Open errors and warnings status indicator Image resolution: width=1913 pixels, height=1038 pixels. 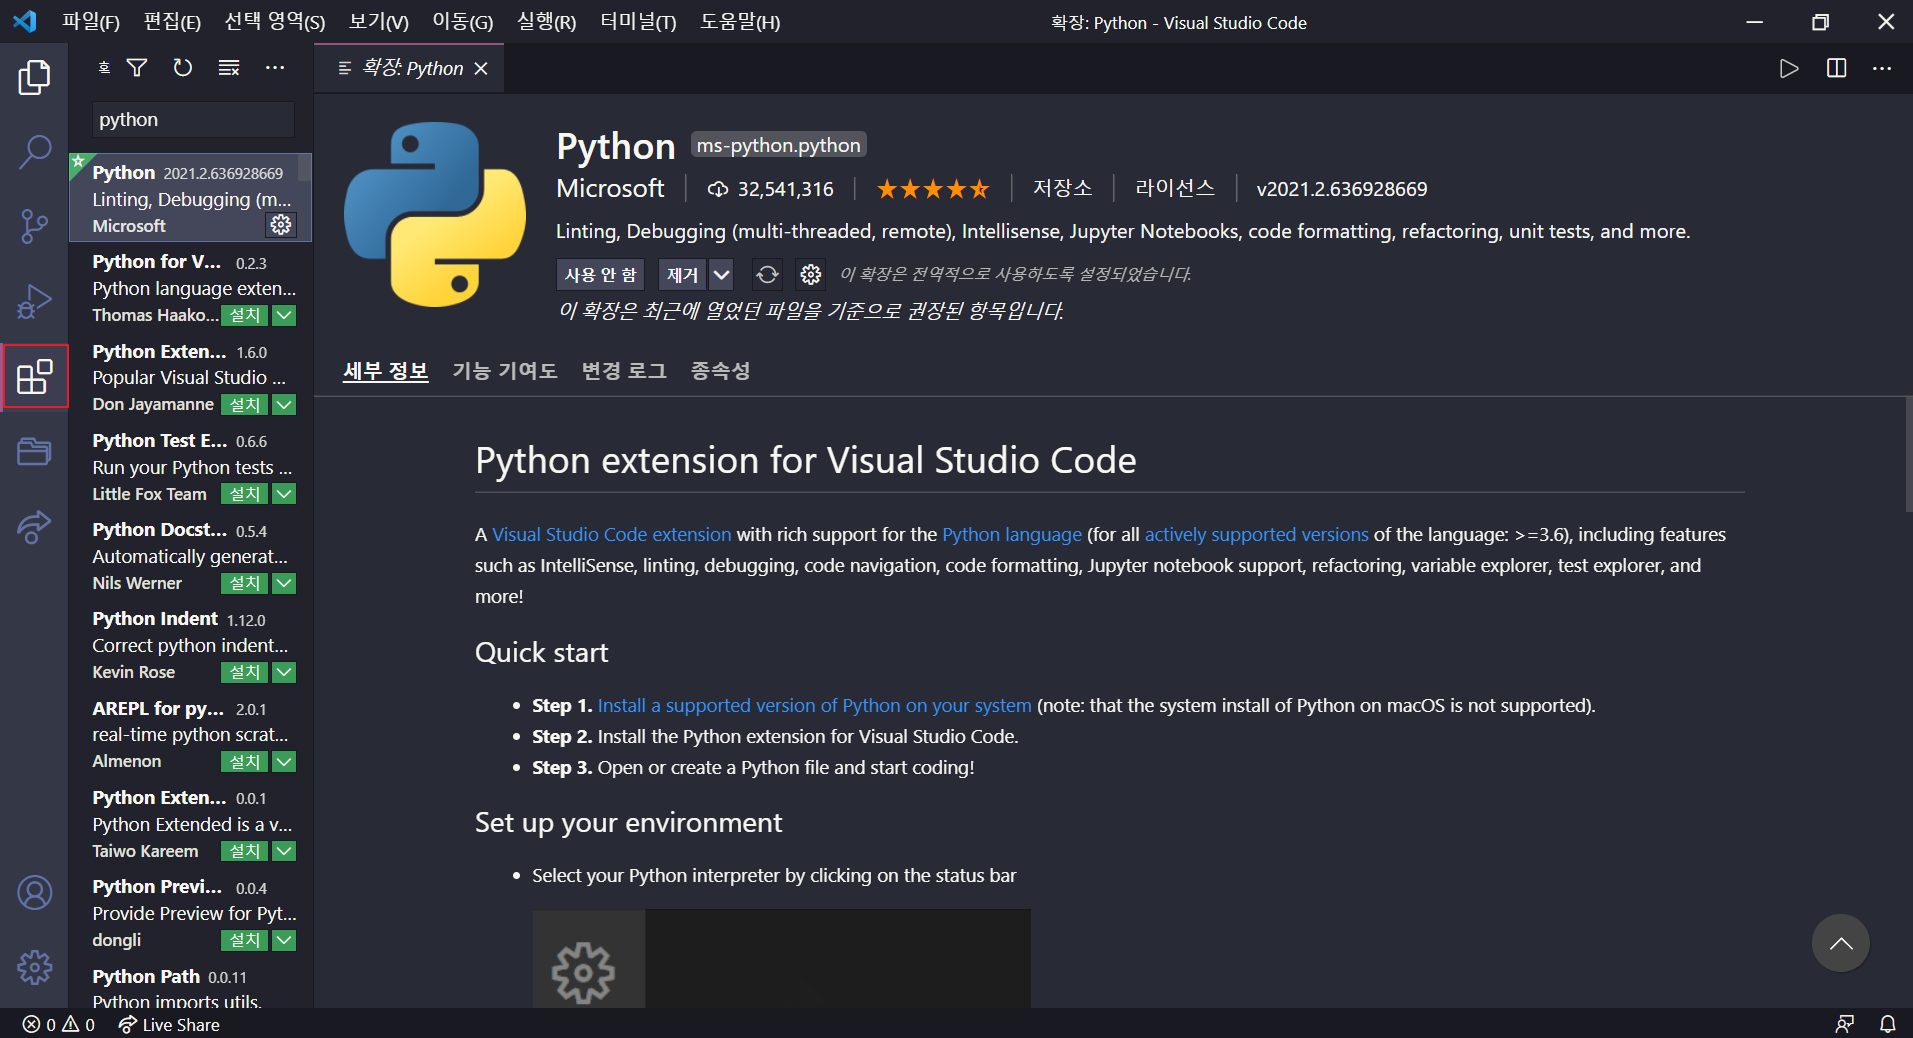click(x=58, y=1025)
